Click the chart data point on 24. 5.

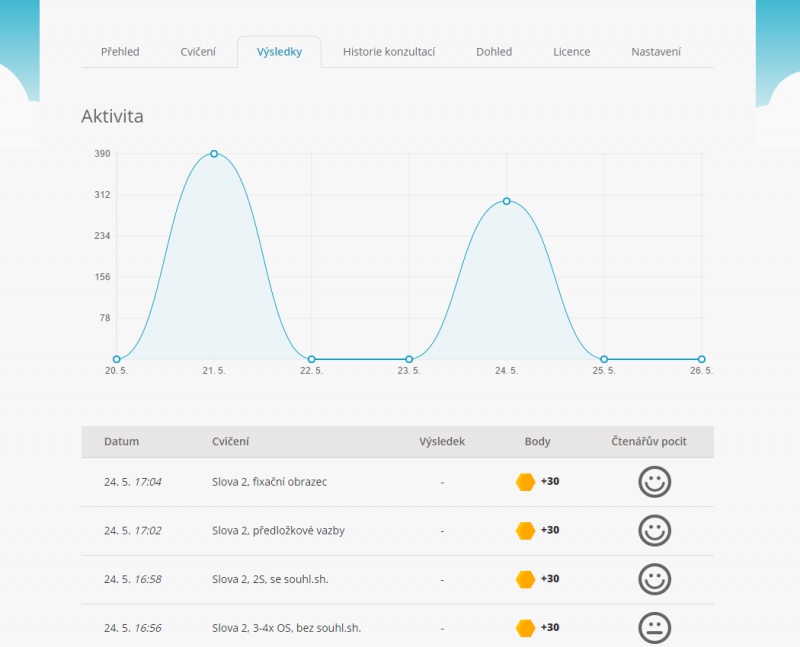point(507,201)
